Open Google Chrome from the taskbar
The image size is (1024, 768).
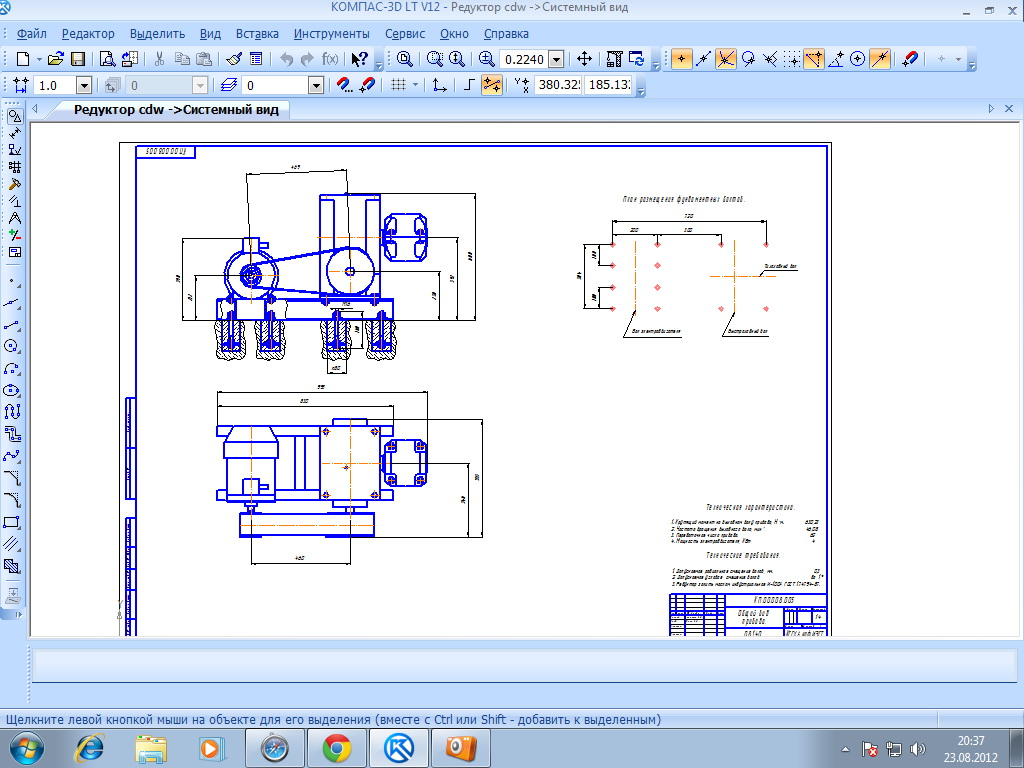pos(336,748)
